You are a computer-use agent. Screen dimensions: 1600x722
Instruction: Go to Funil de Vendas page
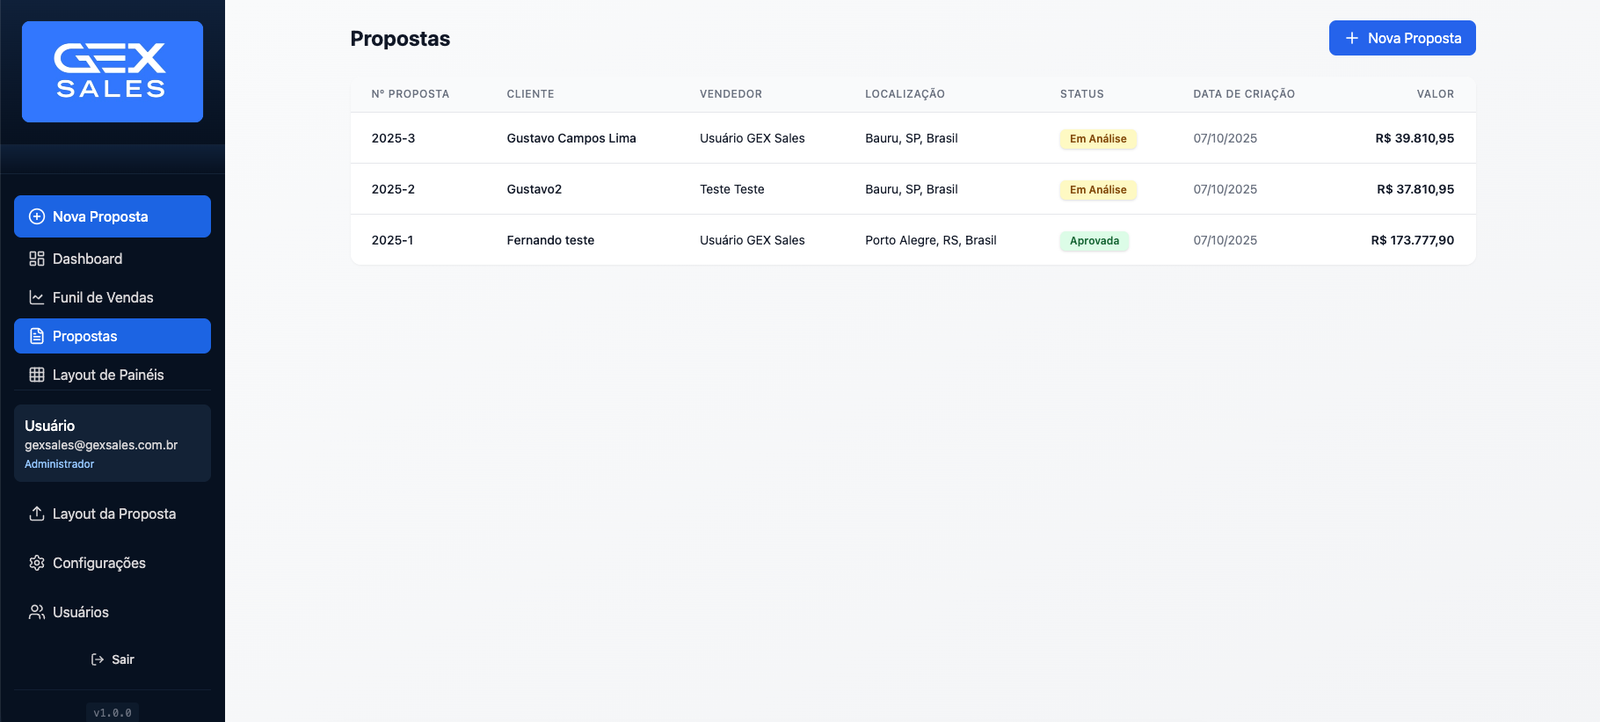tap(103, 298)
